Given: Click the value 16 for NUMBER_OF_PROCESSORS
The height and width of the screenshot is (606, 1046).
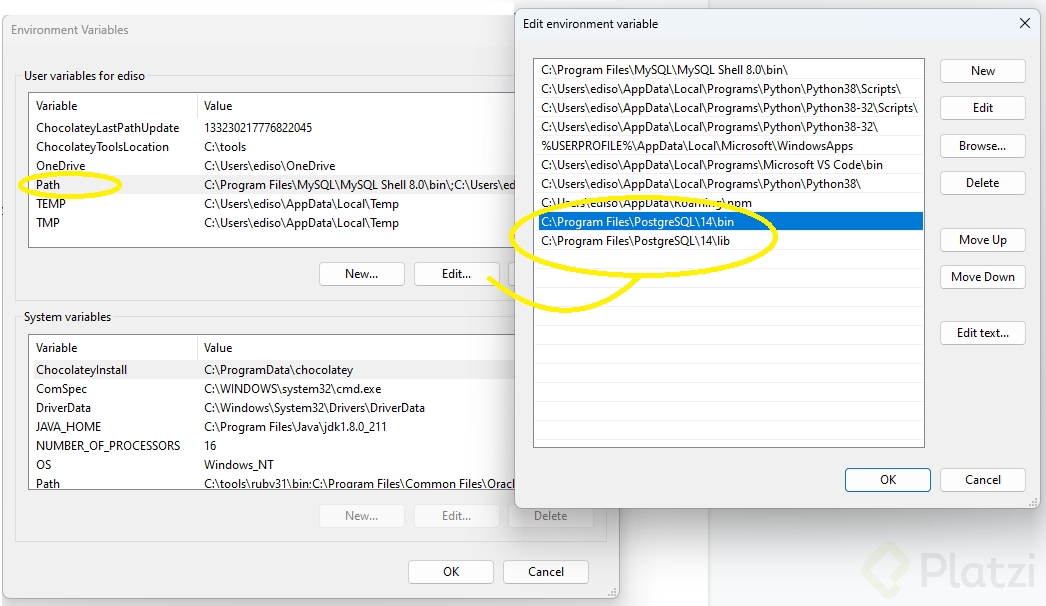Looking at the screenshot, I should 210,446.
